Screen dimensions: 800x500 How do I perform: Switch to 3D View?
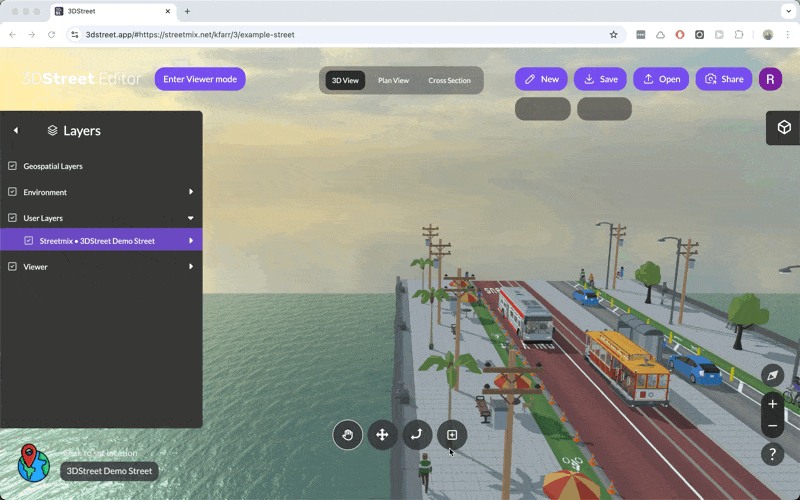(345, 80)
